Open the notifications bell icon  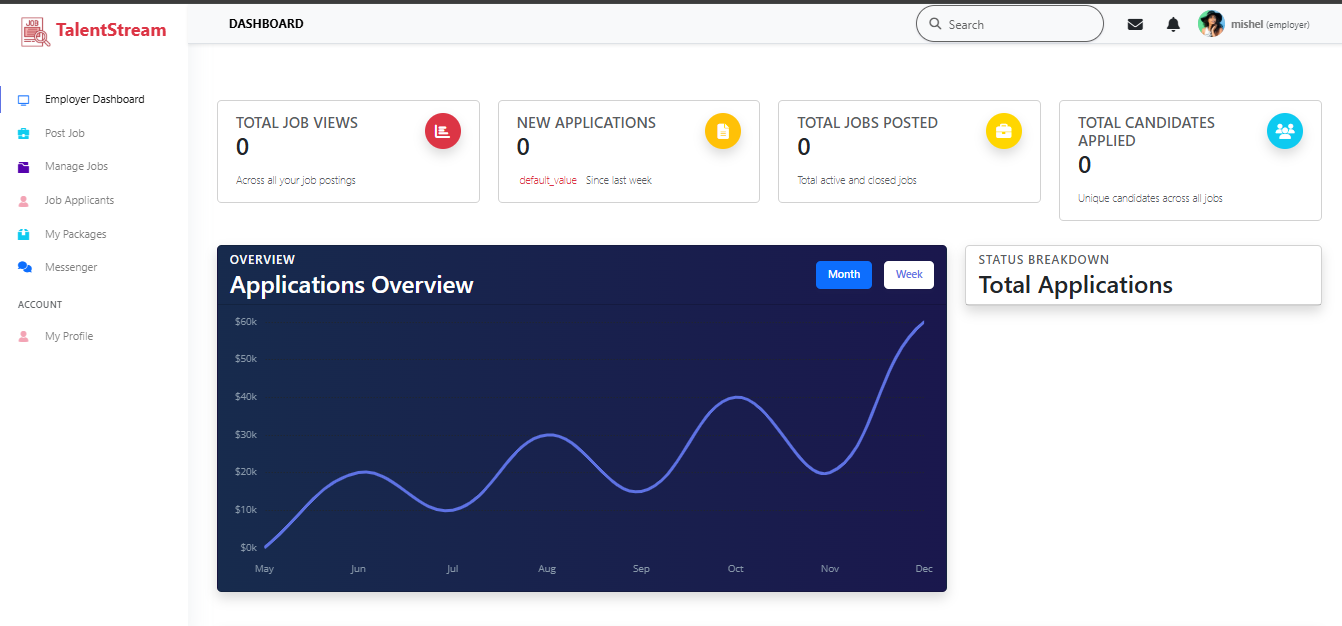click(x=1173, y=23)
